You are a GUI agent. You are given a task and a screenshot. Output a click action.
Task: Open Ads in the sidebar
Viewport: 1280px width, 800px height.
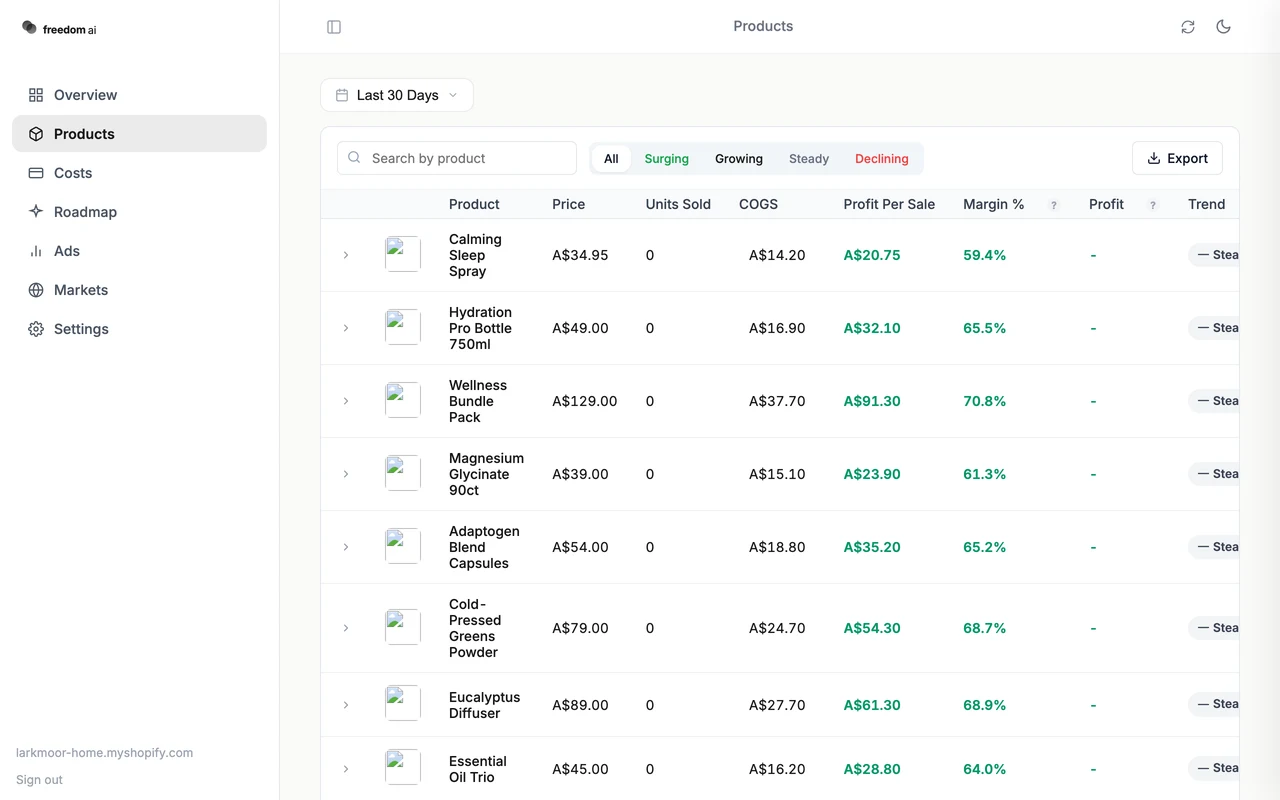pos(139,251)
